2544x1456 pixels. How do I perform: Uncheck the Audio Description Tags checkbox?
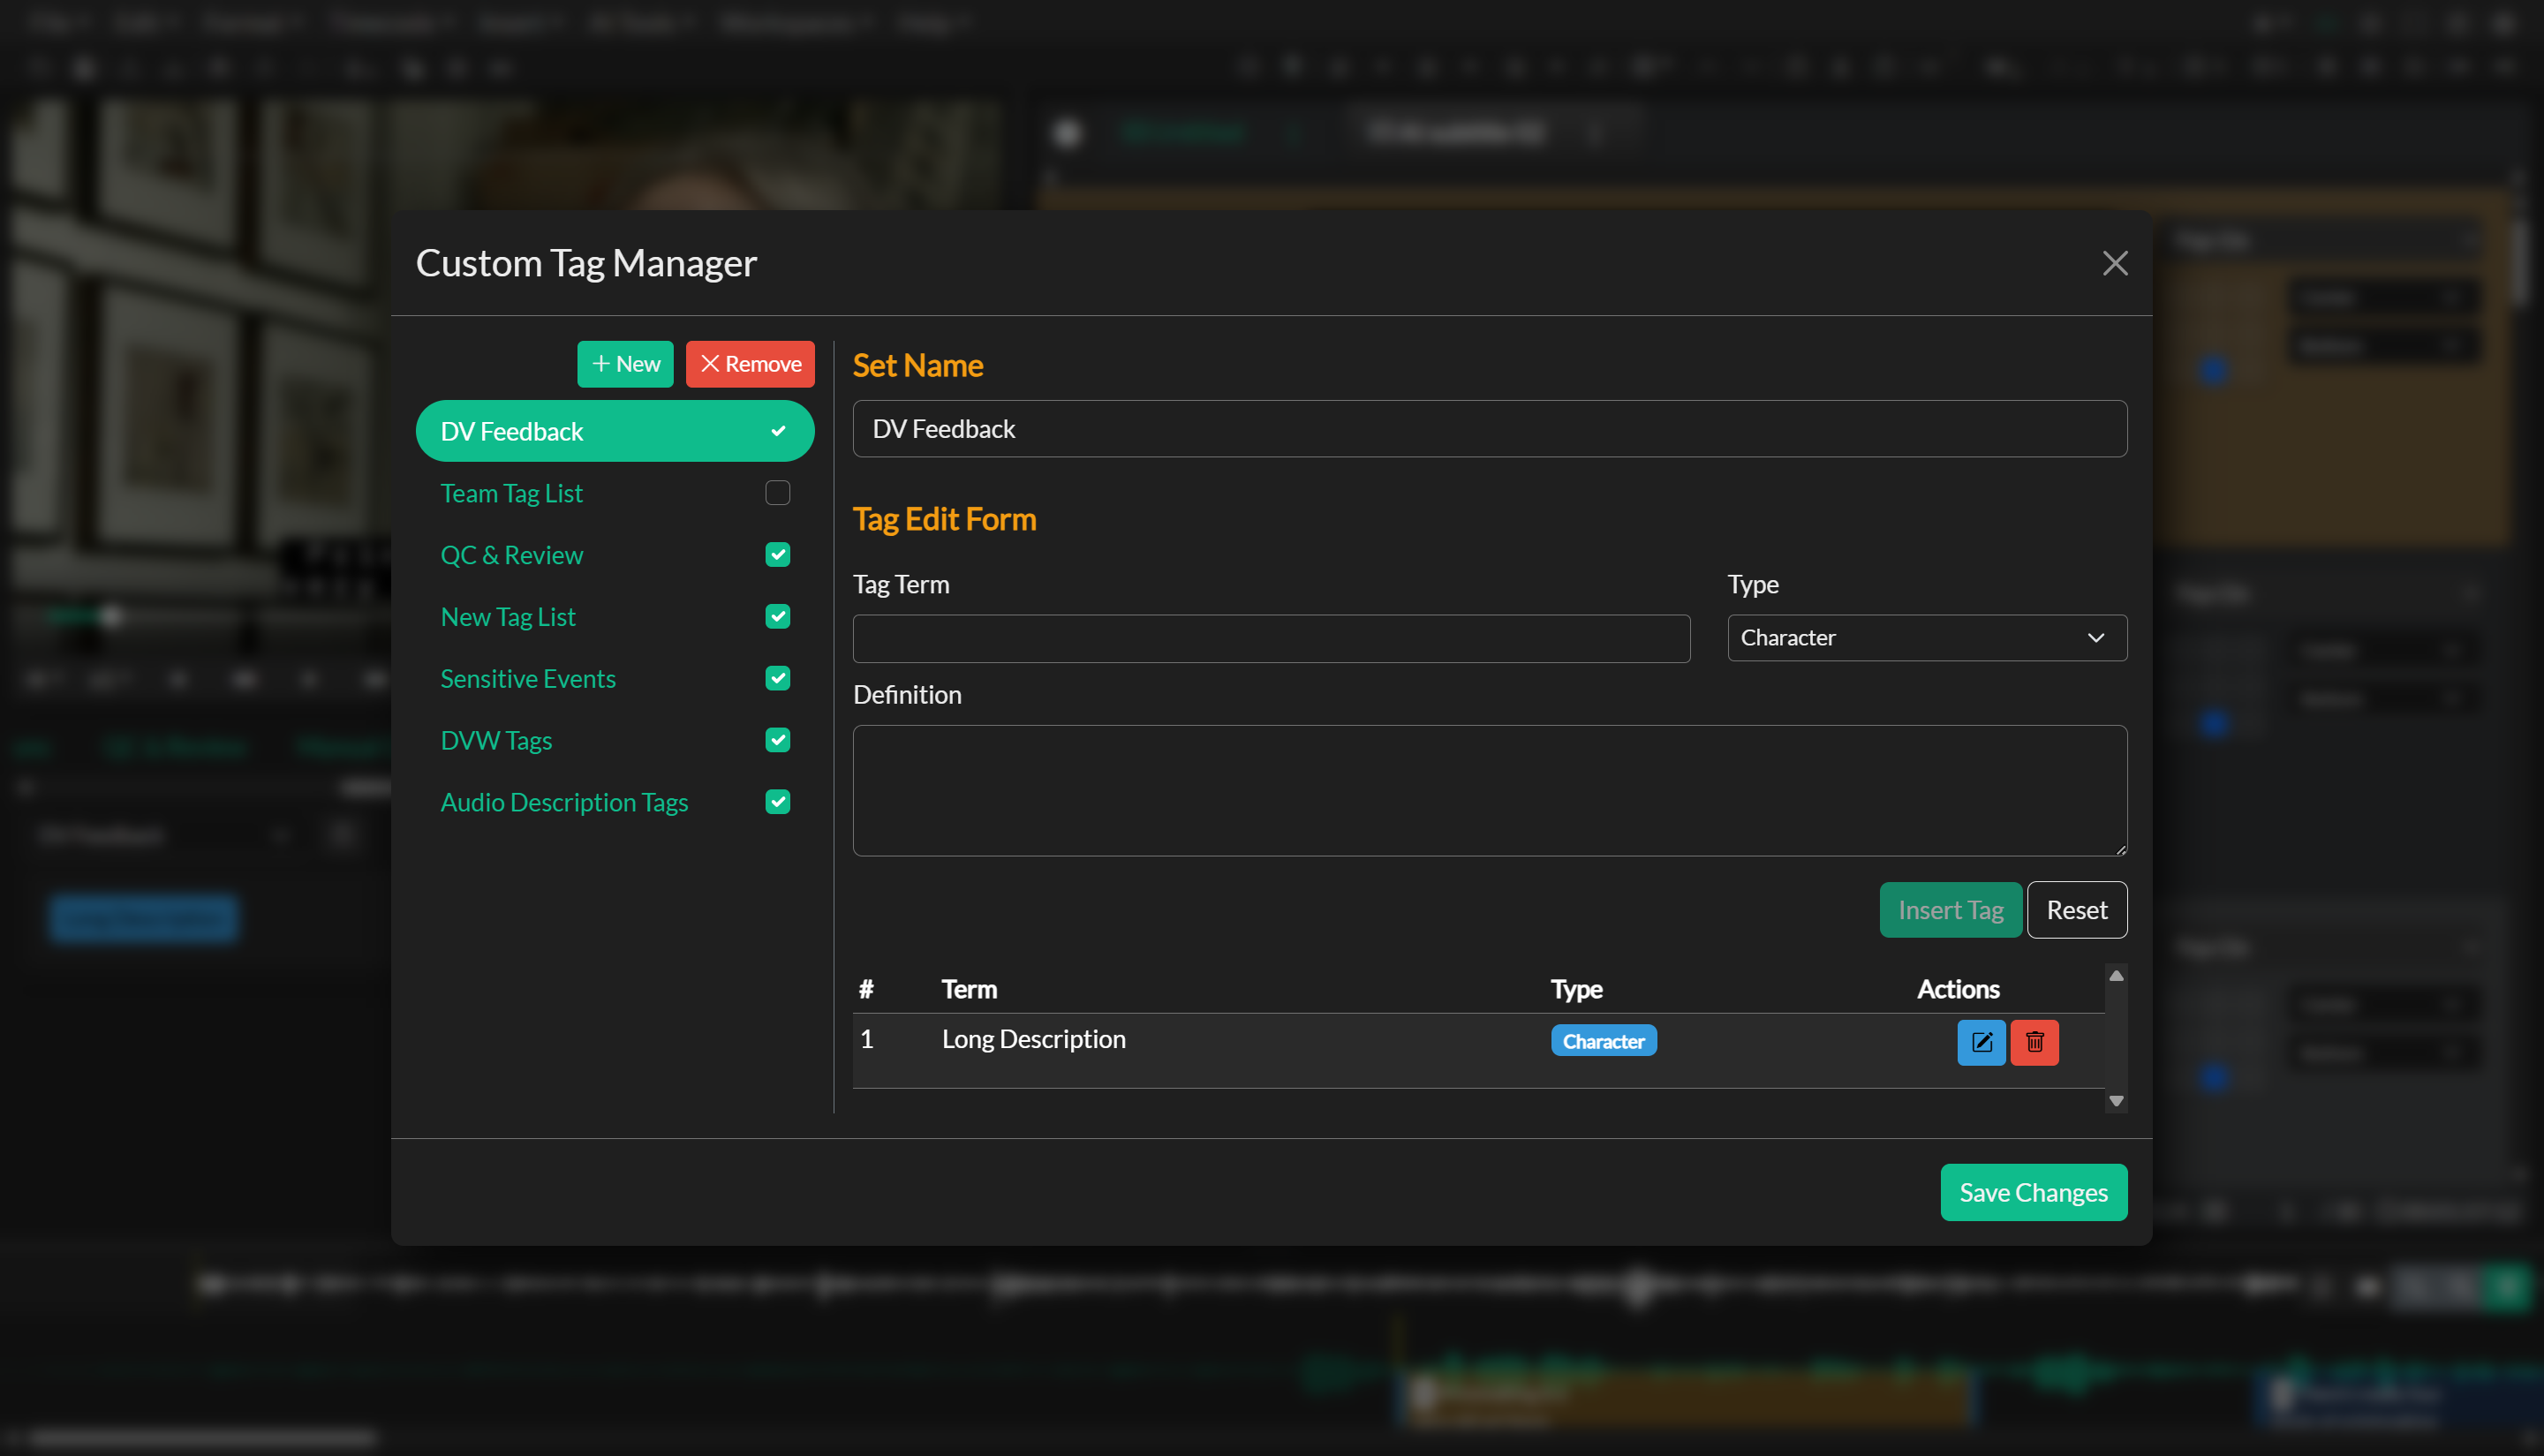coord(777,801)
